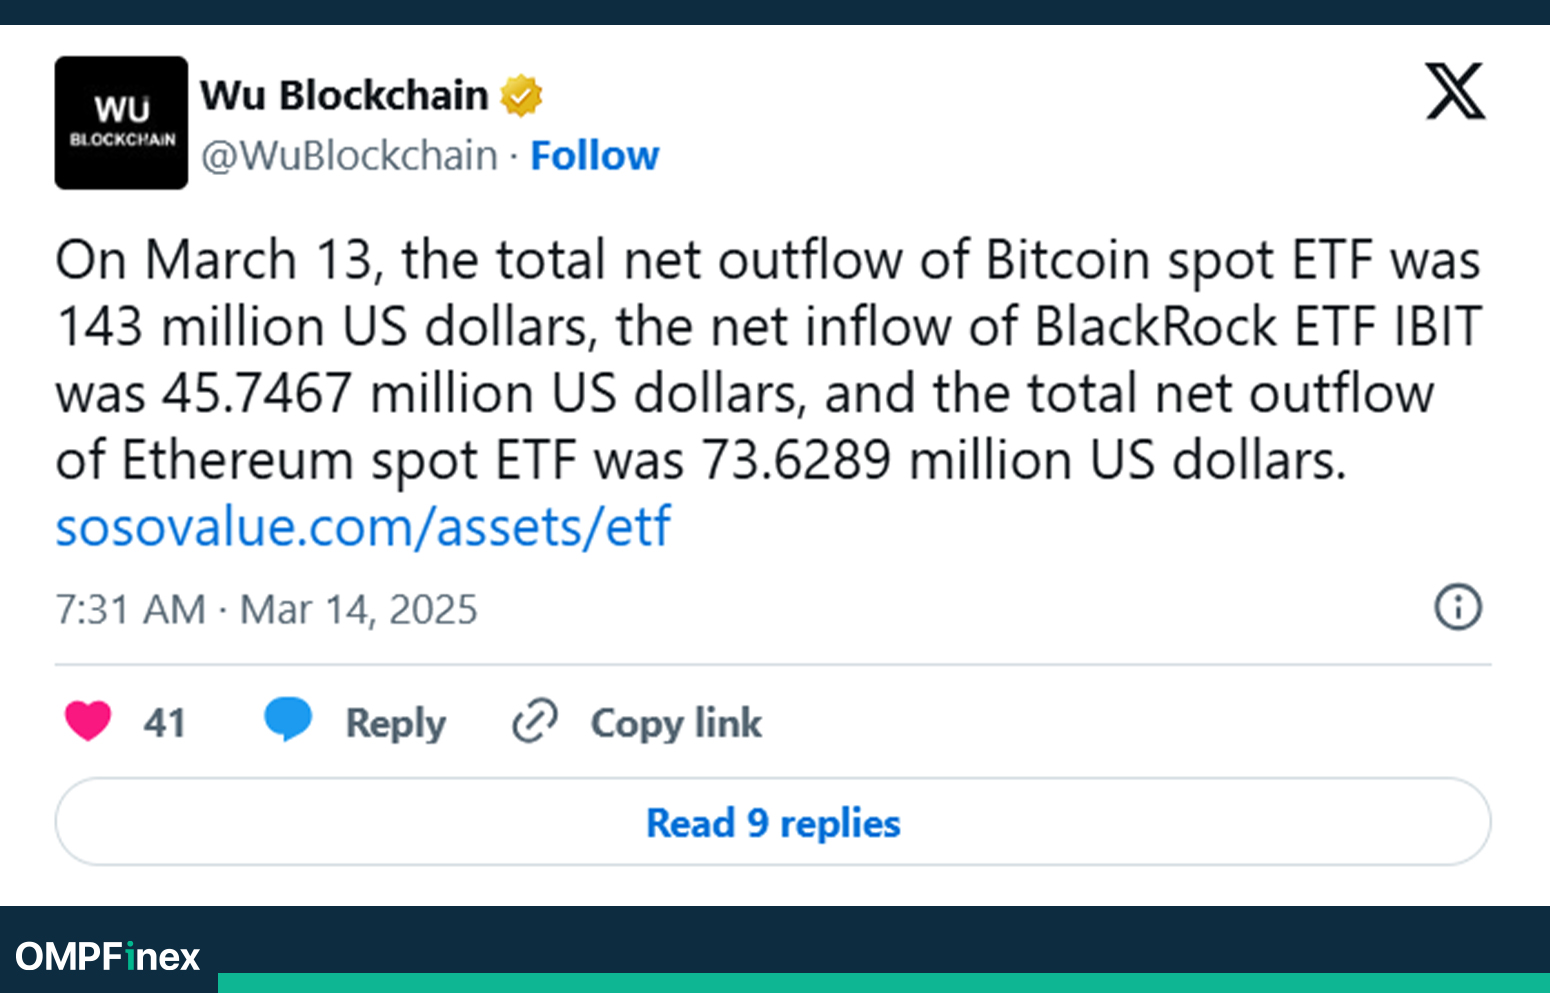
Task: Click the dark top banner strip
Action: point(775,12)
